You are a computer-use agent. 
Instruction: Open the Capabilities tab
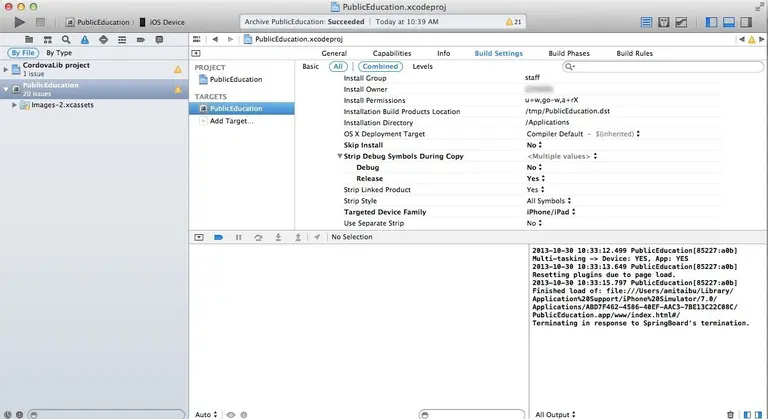(x=392, y=53)
